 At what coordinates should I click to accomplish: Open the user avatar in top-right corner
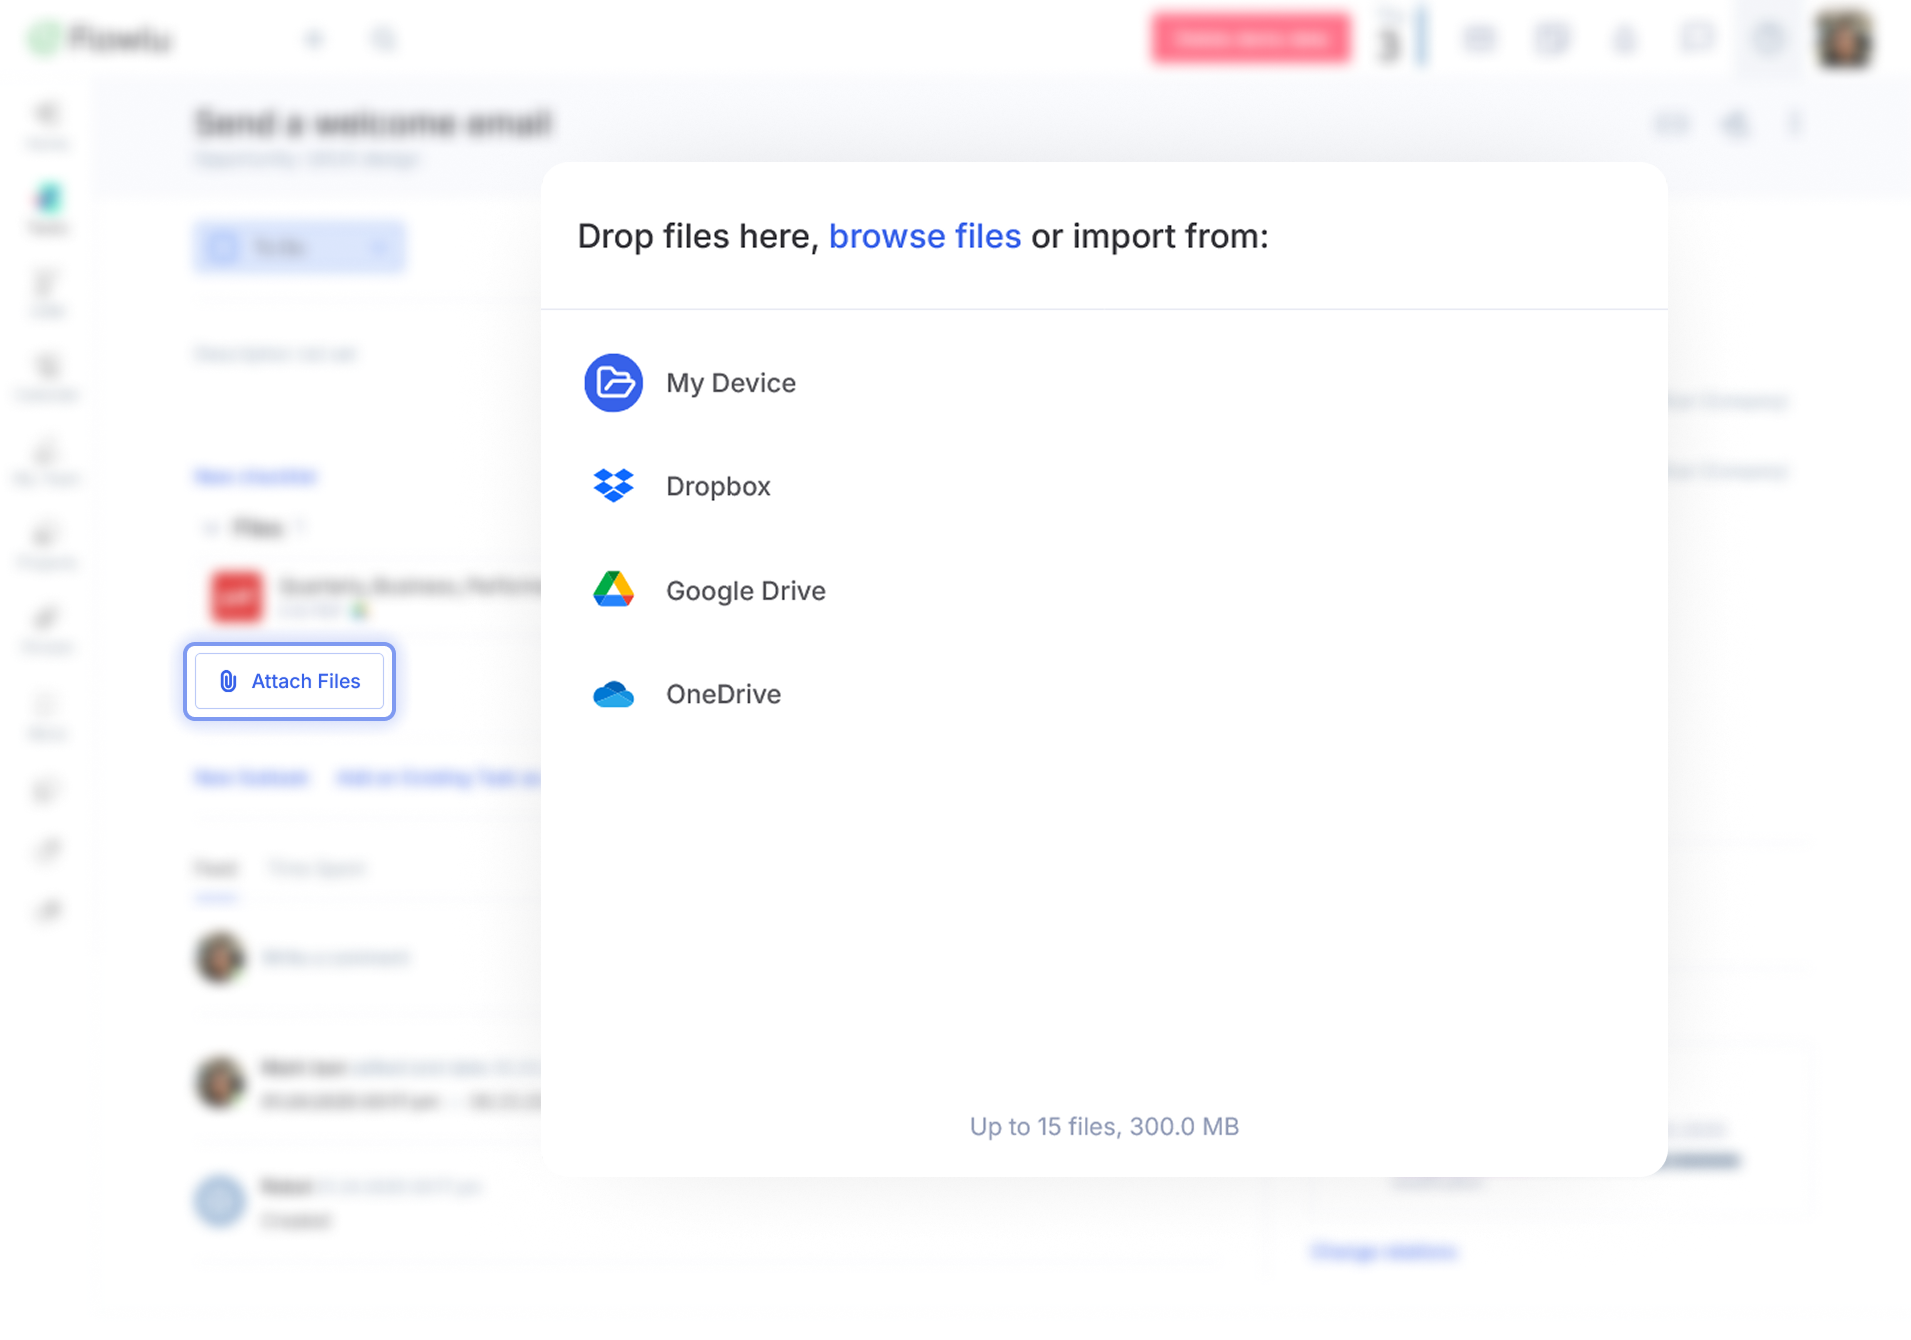(x=1843, y=40)
